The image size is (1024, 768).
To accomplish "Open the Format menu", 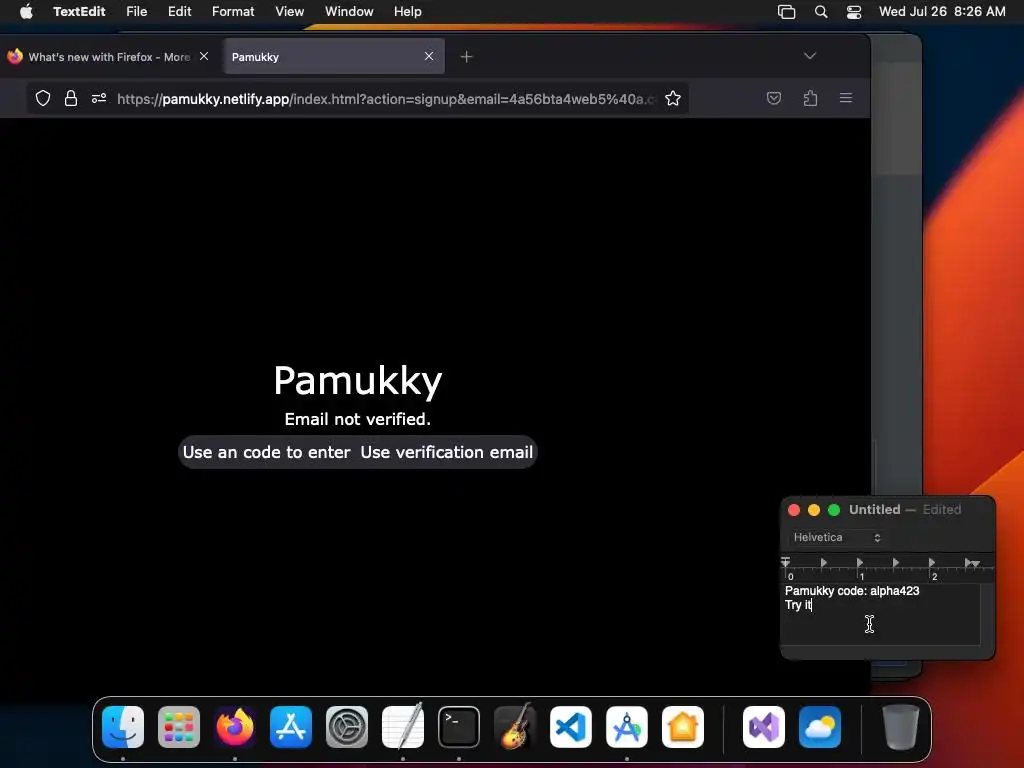I will pos(233,12).
